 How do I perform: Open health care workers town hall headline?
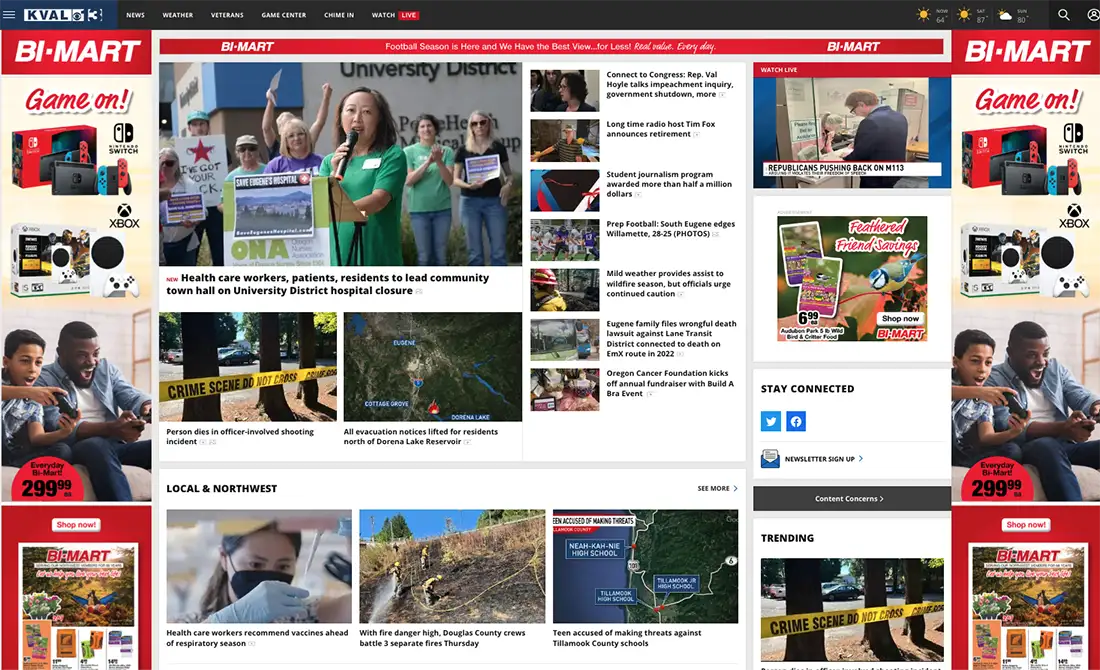(x=328, y=284)
